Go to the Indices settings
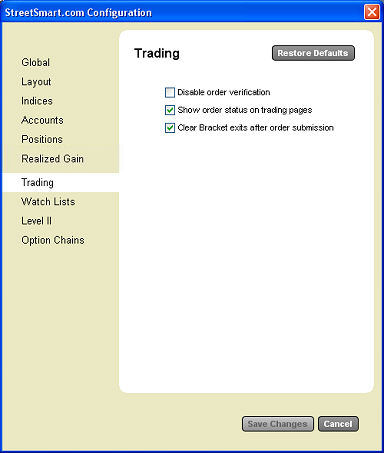384x453 pixels. pos(37,101)
